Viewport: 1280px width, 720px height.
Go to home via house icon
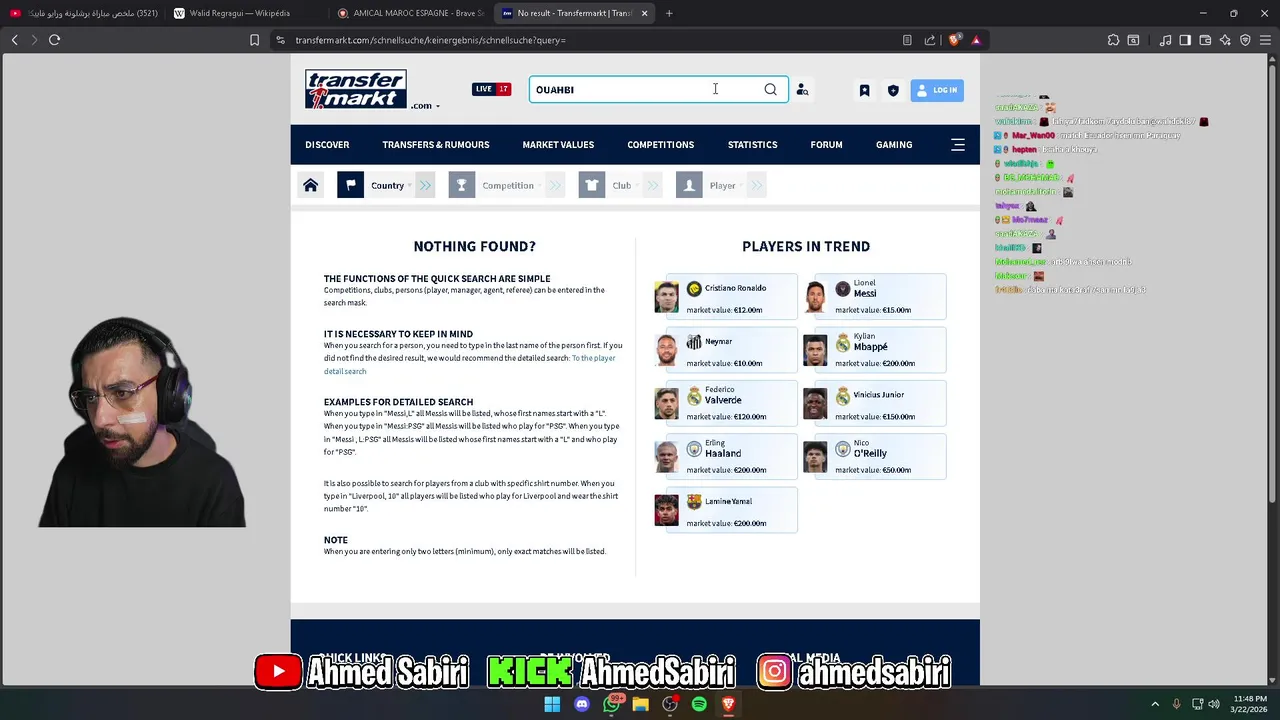point(311,185)
